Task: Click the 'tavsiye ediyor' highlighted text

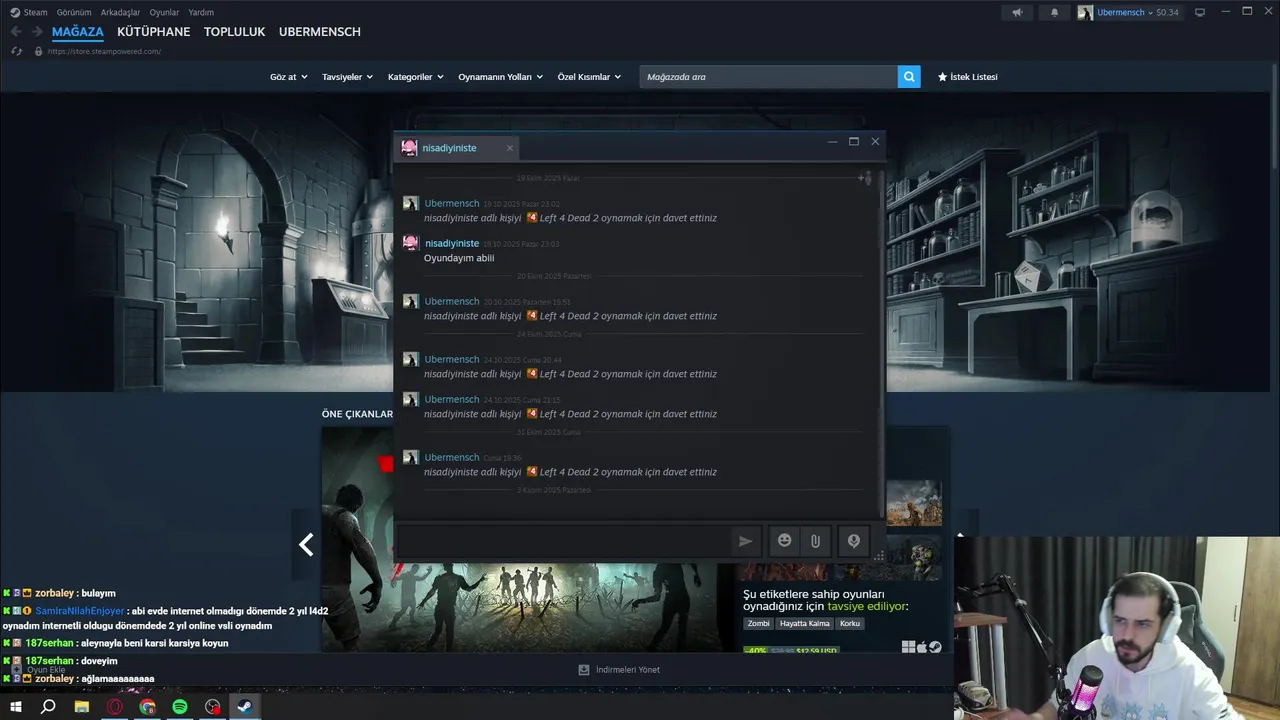Action: pos(866,606)
